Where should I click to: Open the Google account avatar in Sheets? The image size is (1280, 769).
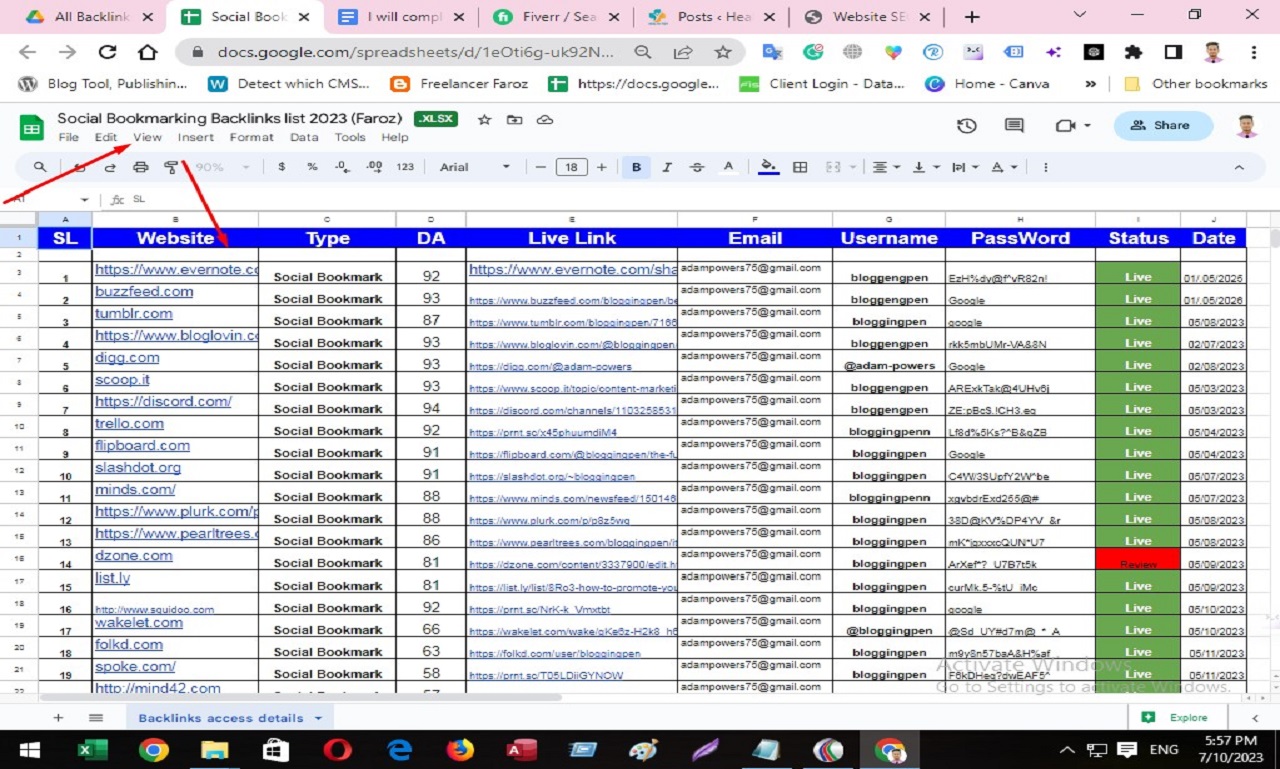(x=1246, y=125)
